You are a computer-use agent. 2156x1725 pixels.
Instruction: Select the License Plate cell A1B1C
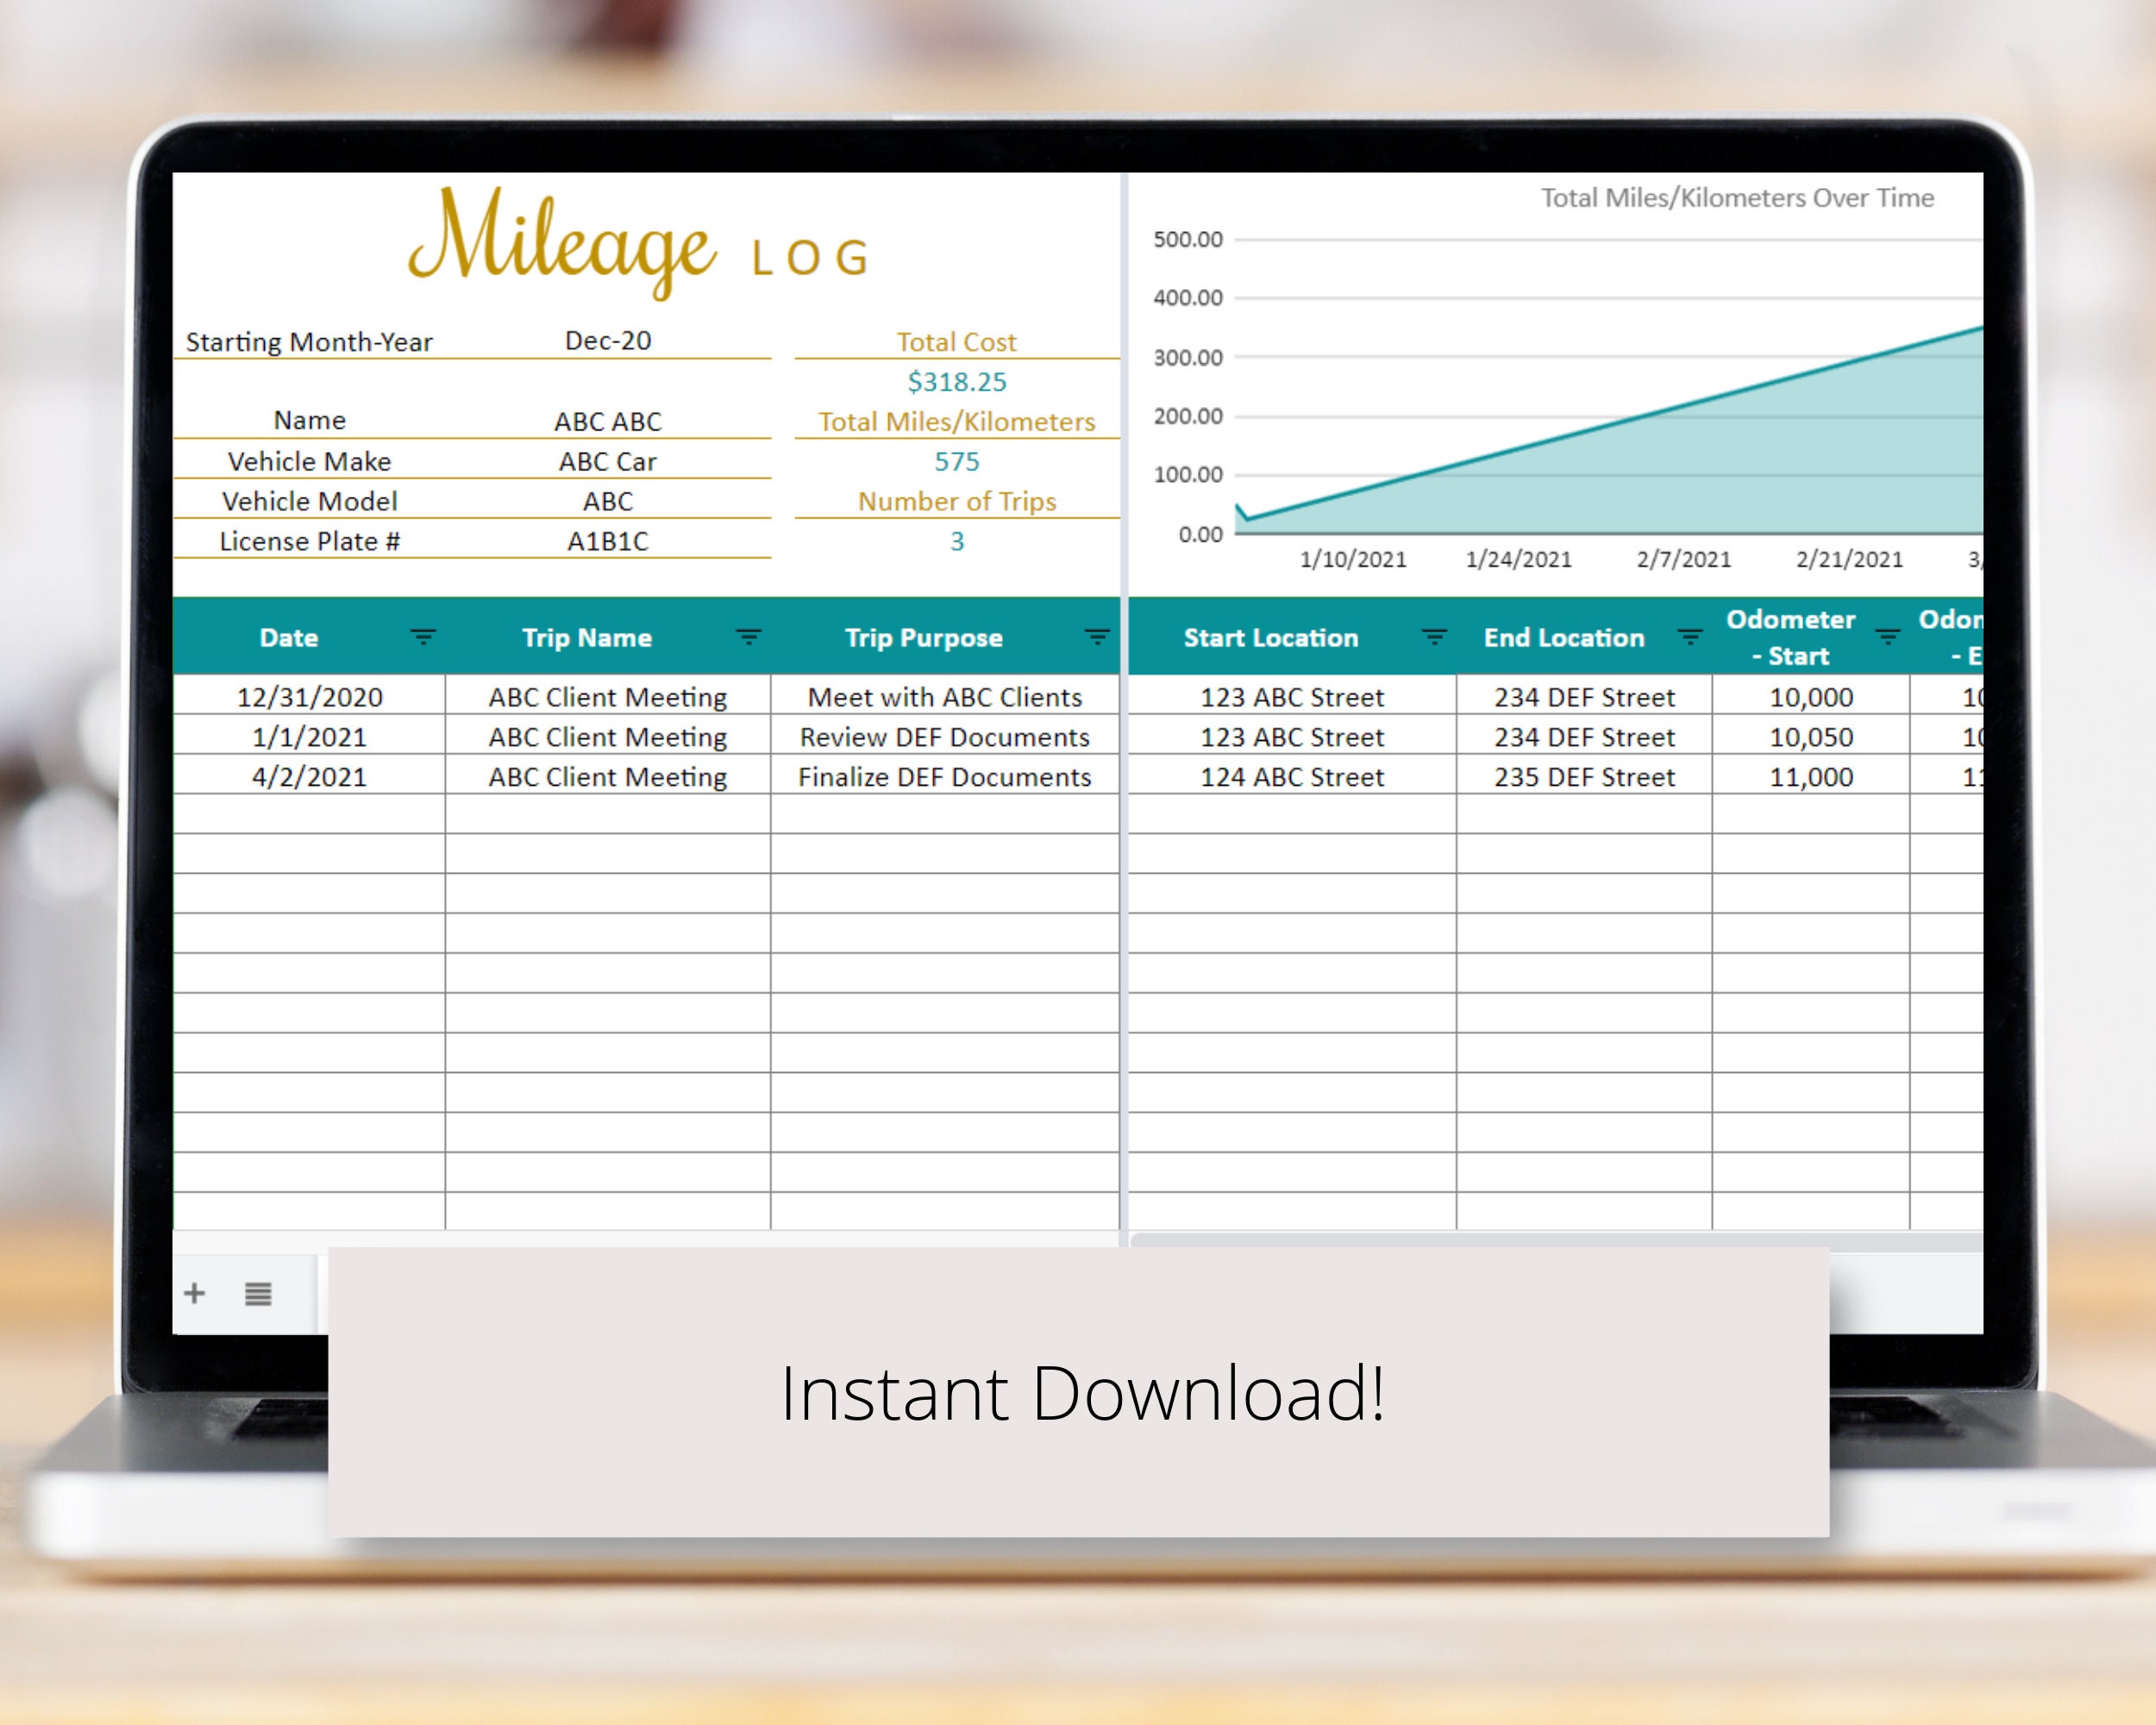(606, 541)
